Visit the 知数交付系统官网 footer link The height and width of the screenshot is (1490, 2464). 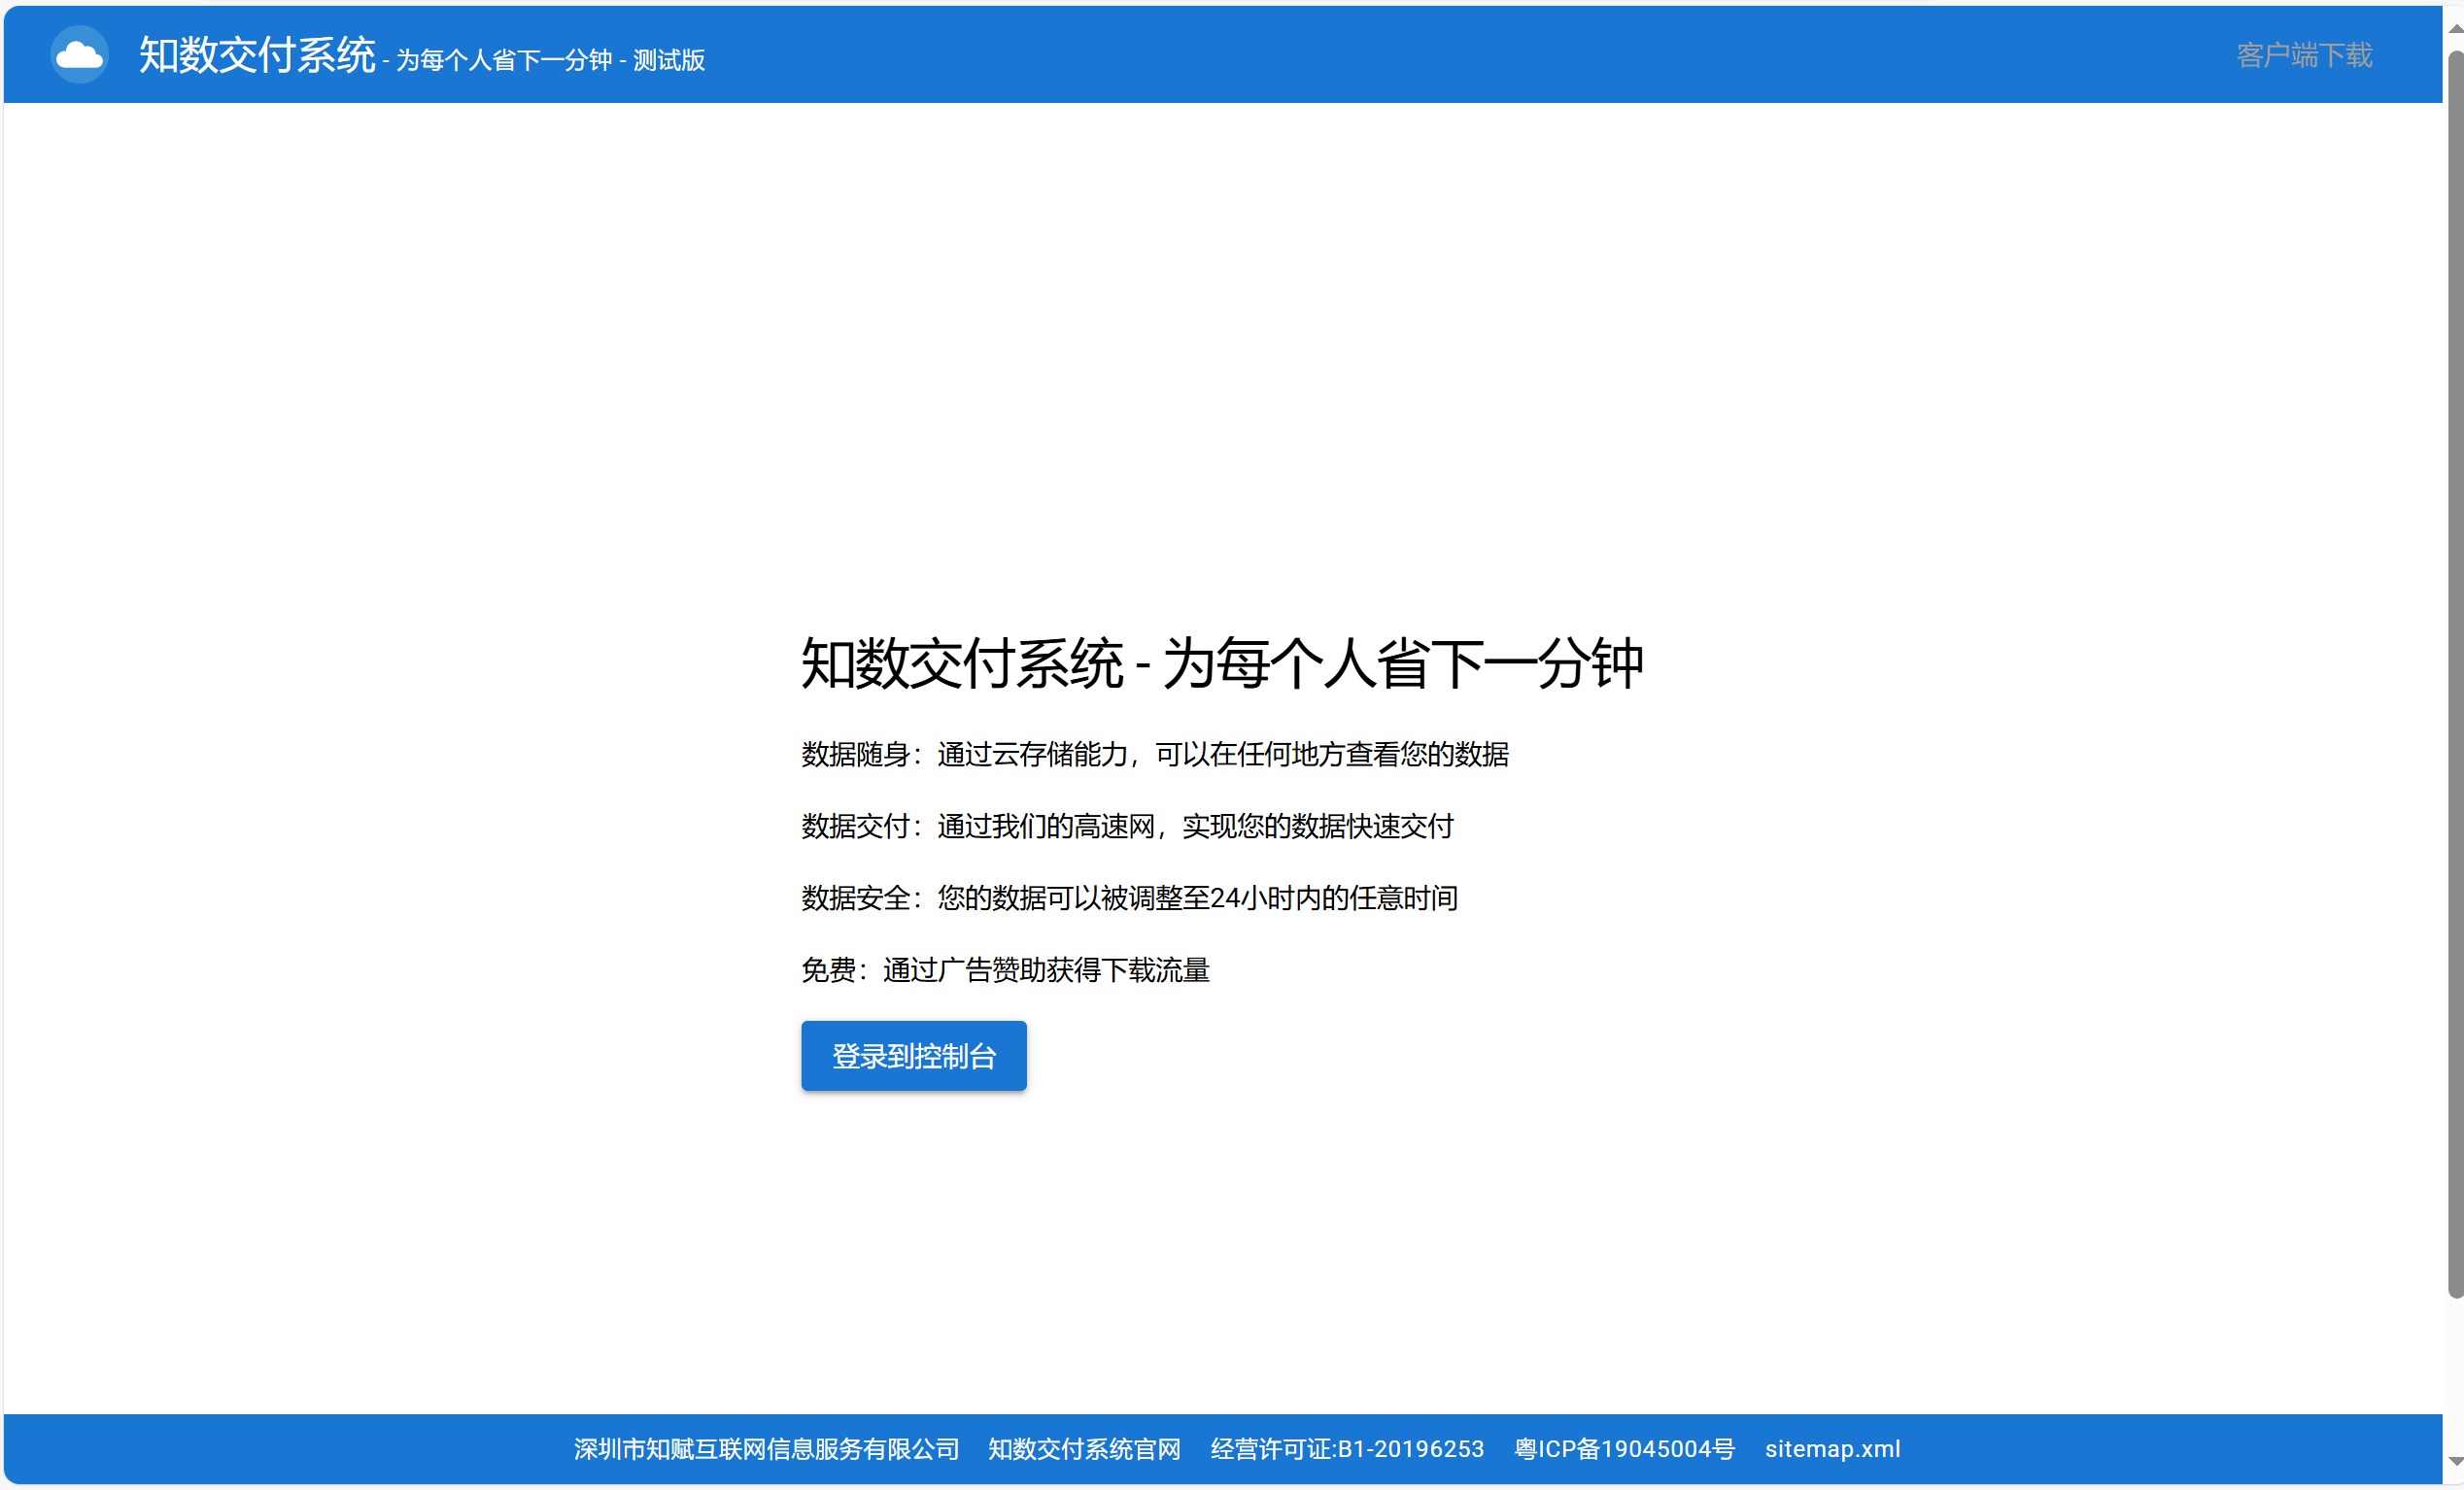click(x=1084, y=1449)
